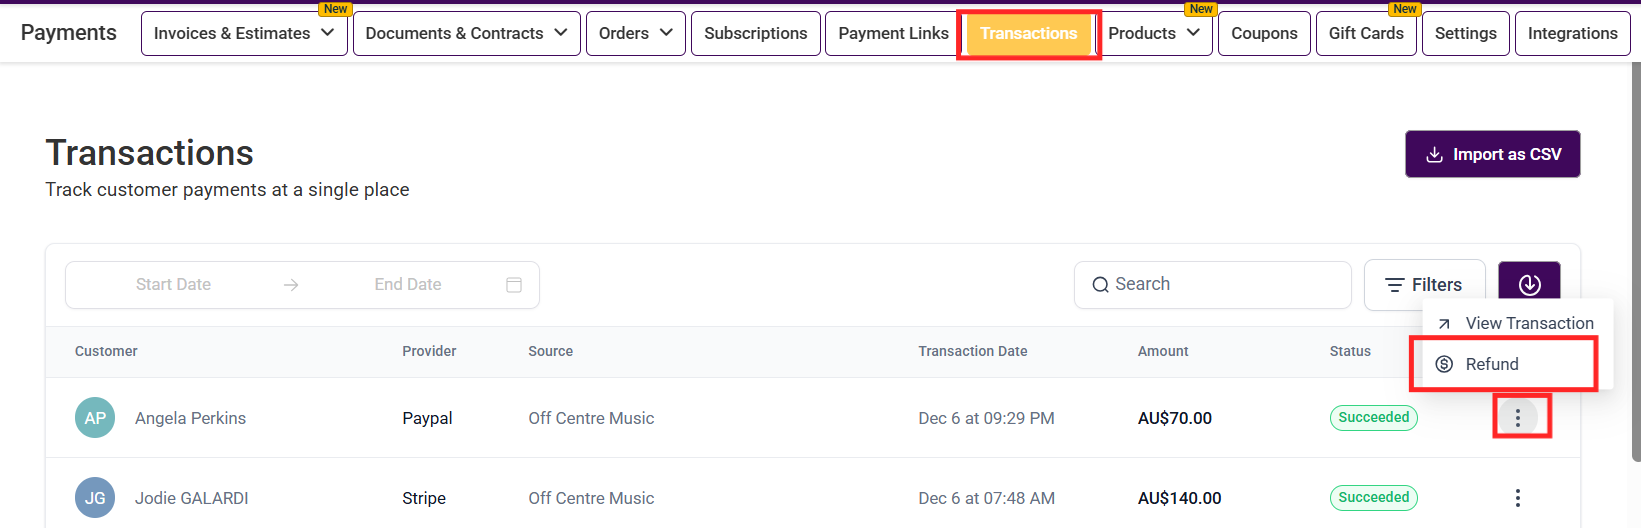Switch to the Subscriptions tab
The image size is (1641, 528).
pyautogui.click(x=755, y=33)
